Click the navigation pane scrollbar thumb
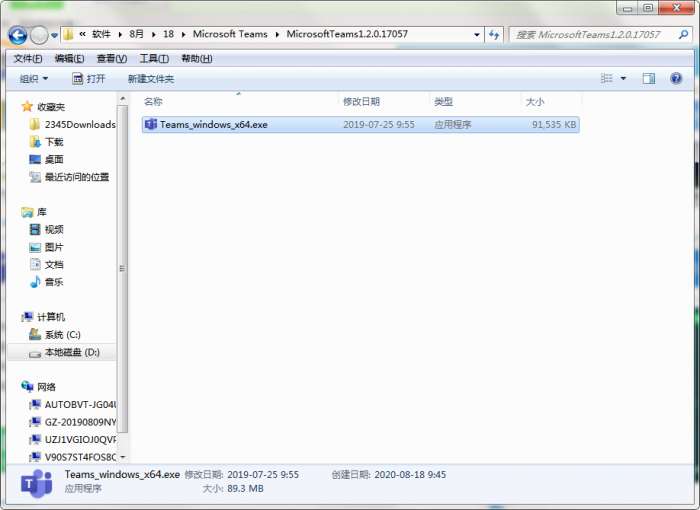The height and width of the screenshot is (510, 700). [x=123, y=268]
